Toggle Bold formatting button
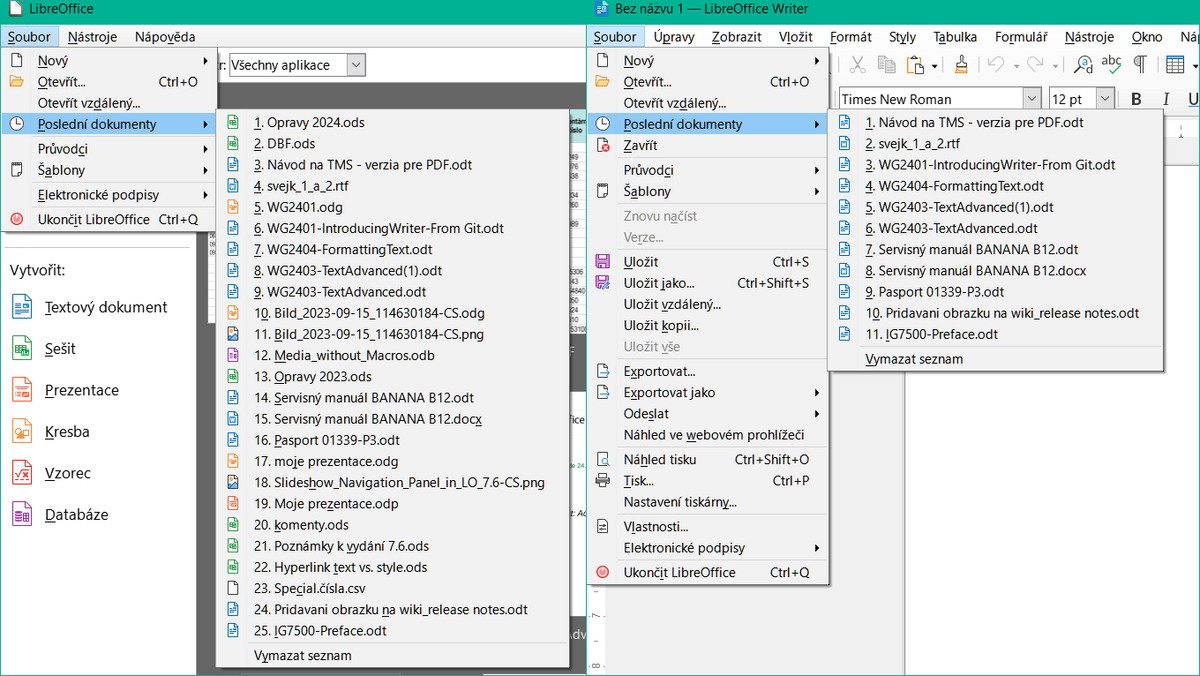 (x=1136, y=99)
